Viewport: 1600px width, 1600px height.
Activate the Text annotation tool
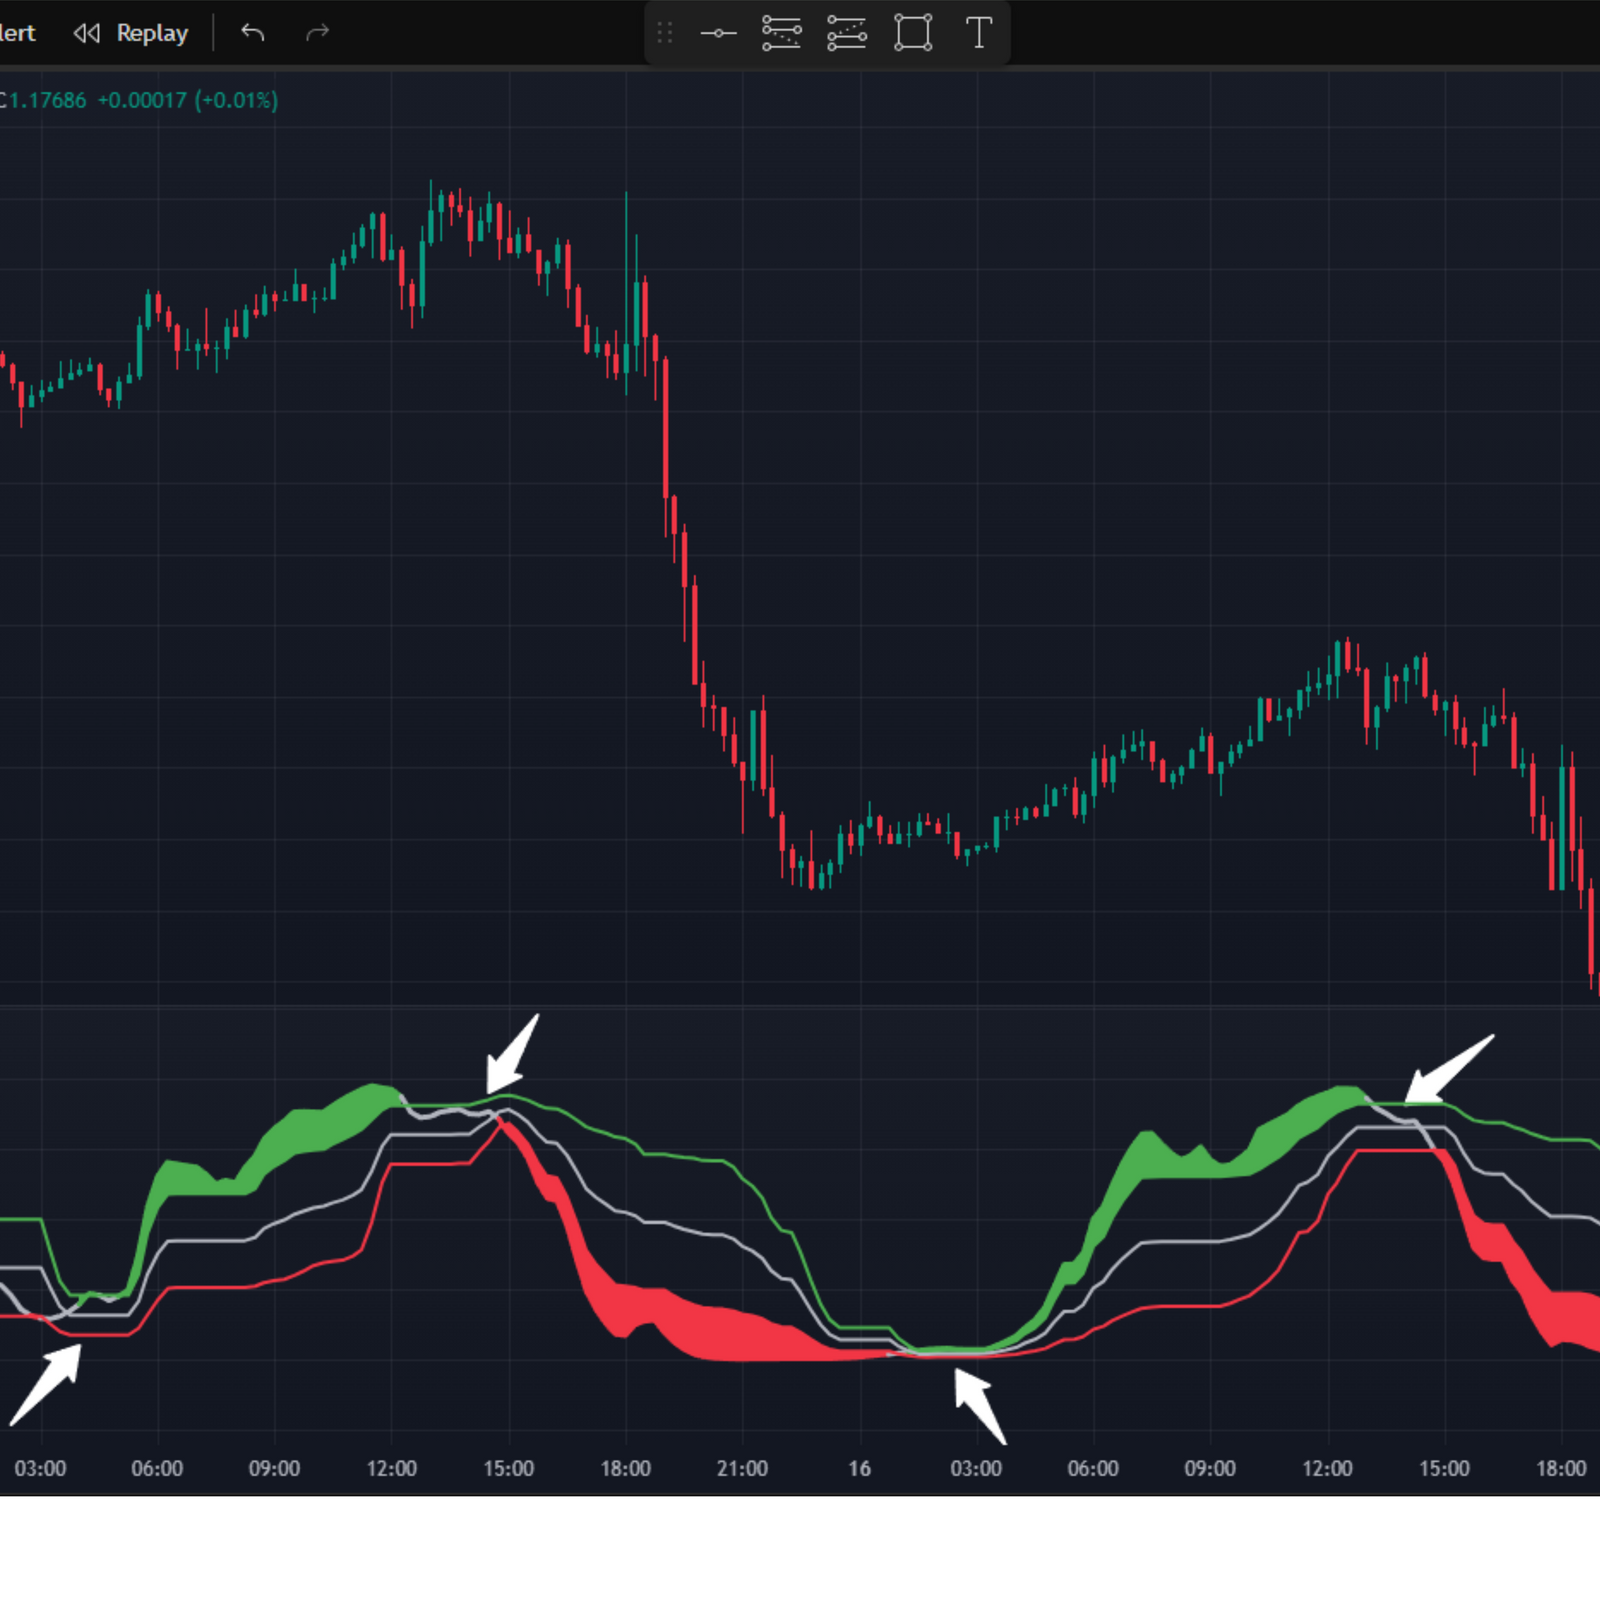coord(979,33)
